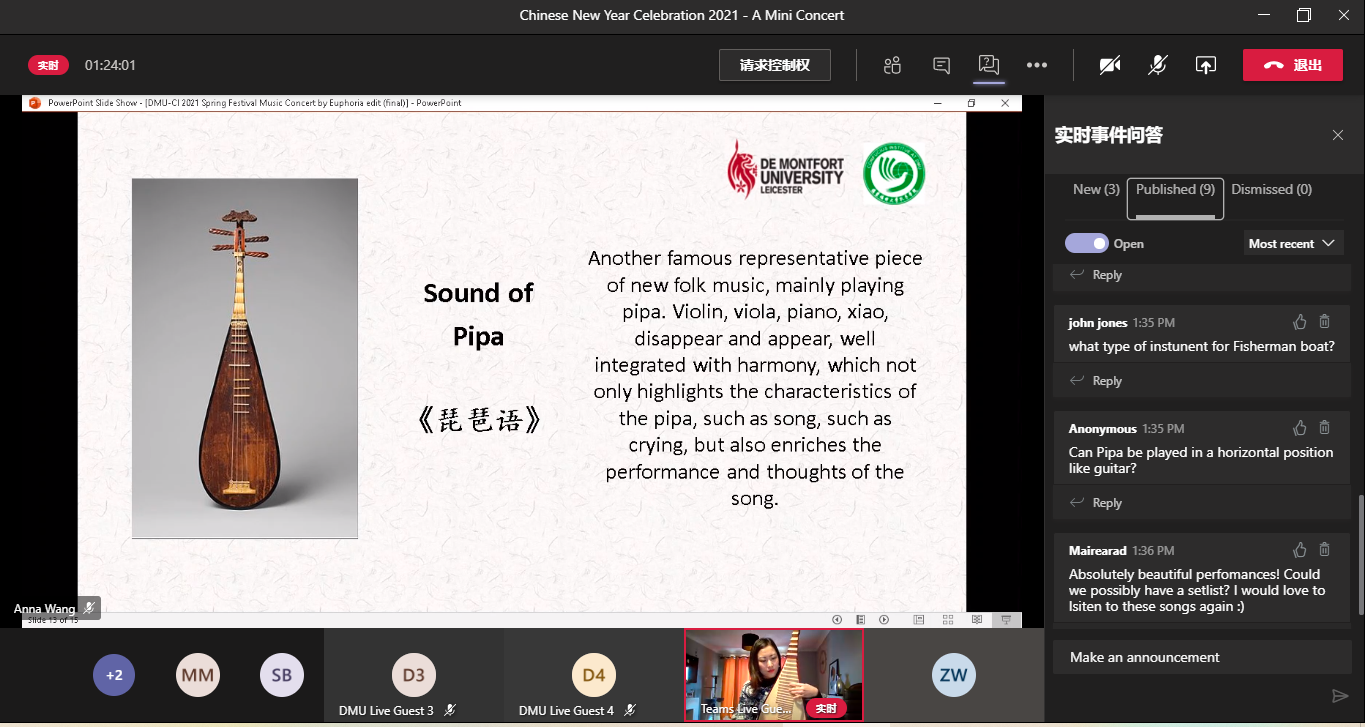Open the more actions ellipsis menu
Viewport: 1365px width, 727px height.
(x=1037, y=65)
